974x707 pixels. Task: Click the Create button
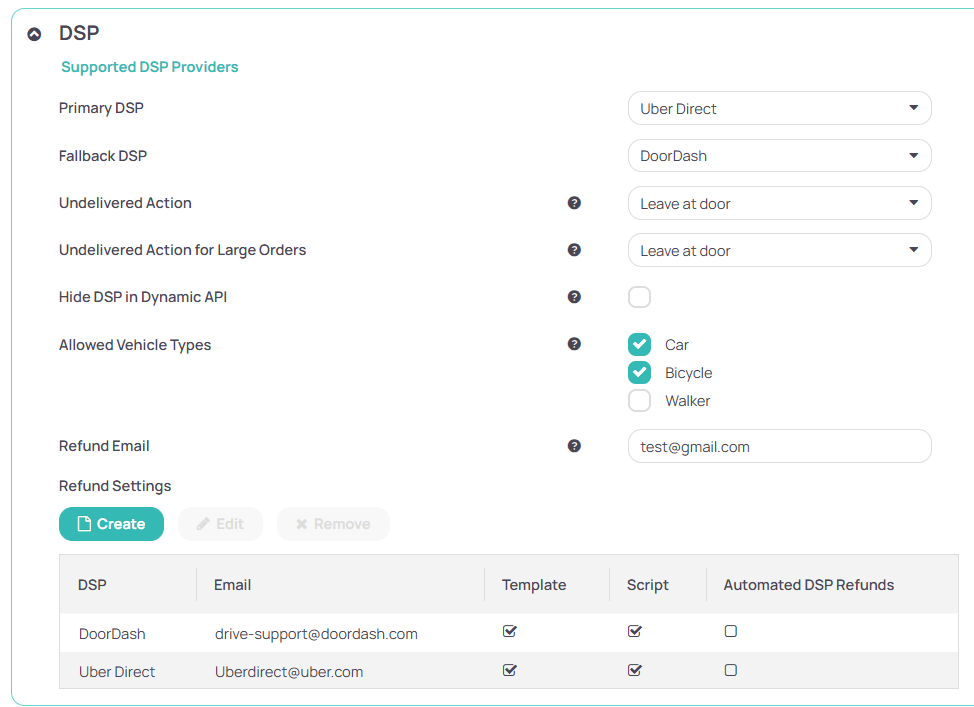[111, 523]
